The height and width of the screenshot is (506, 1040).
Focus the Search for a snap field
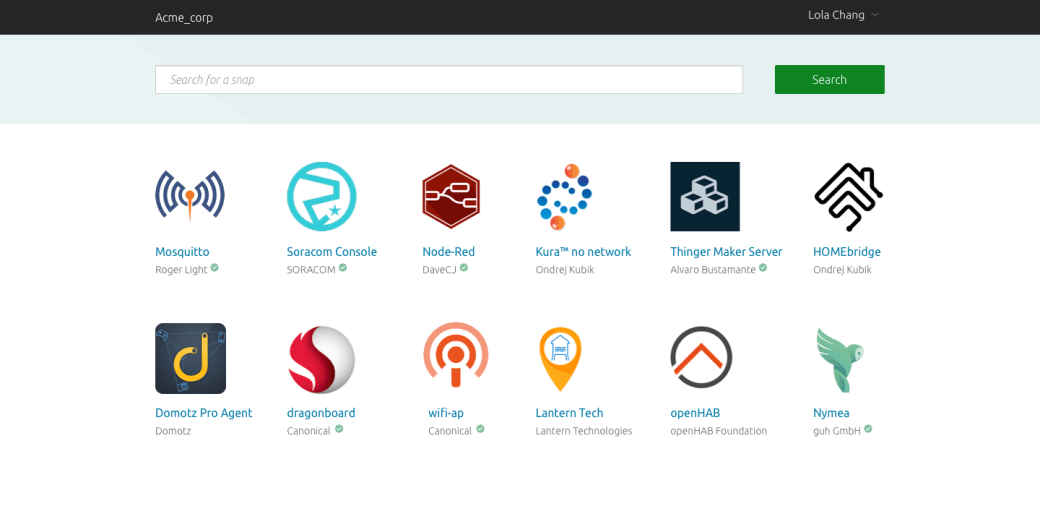[x=449, y=80]
